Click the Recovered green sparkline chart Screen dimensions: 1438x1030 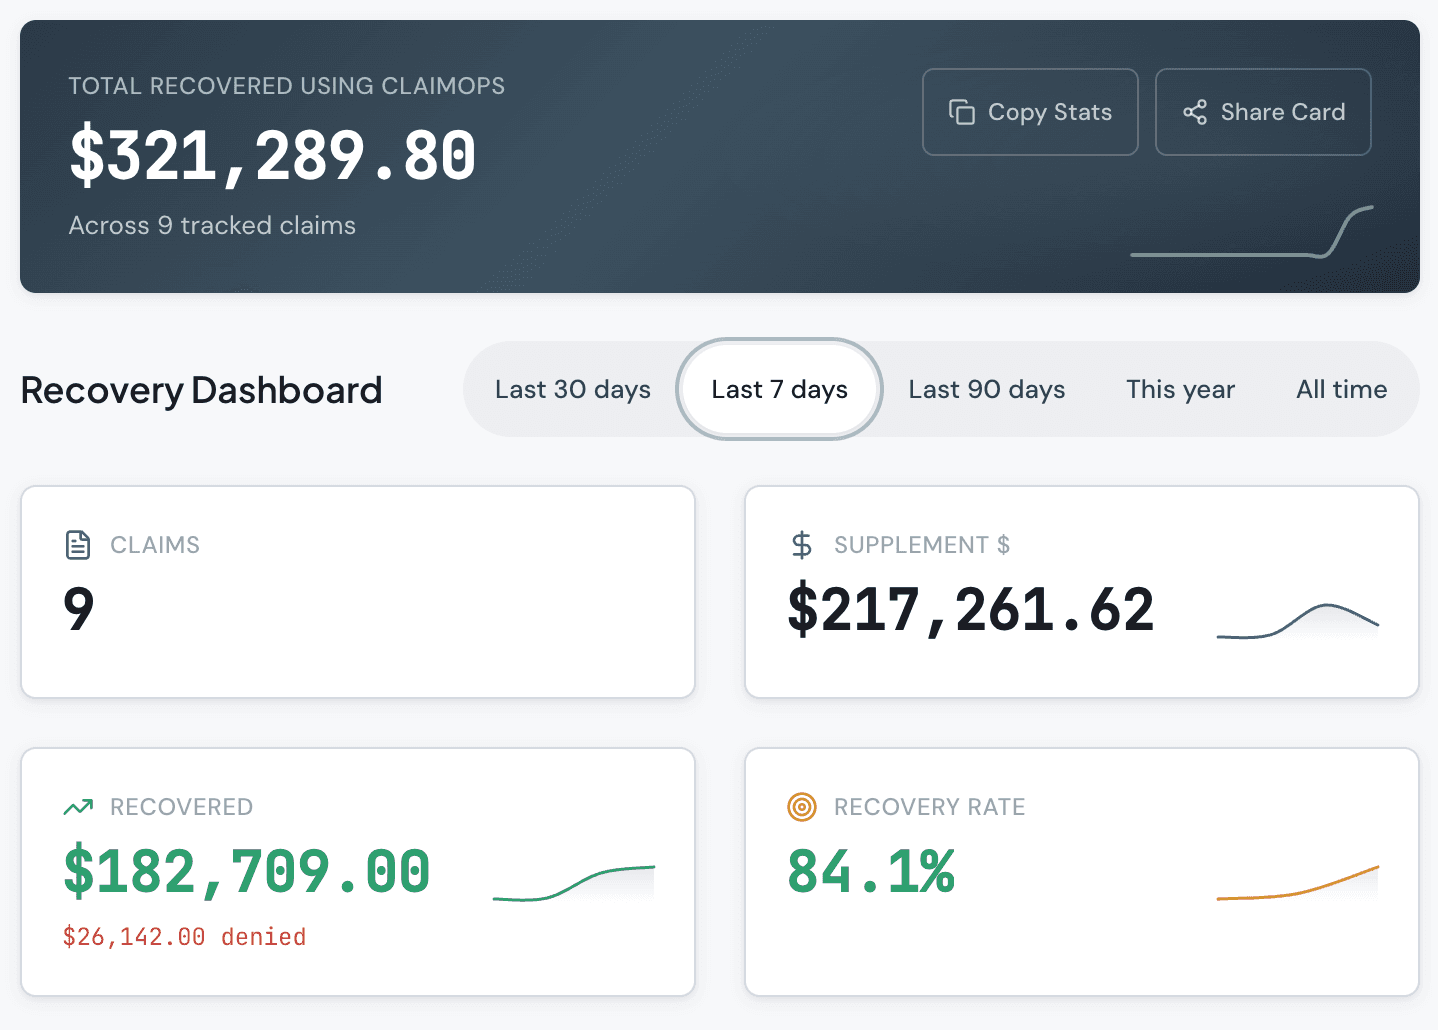(574, 883)
